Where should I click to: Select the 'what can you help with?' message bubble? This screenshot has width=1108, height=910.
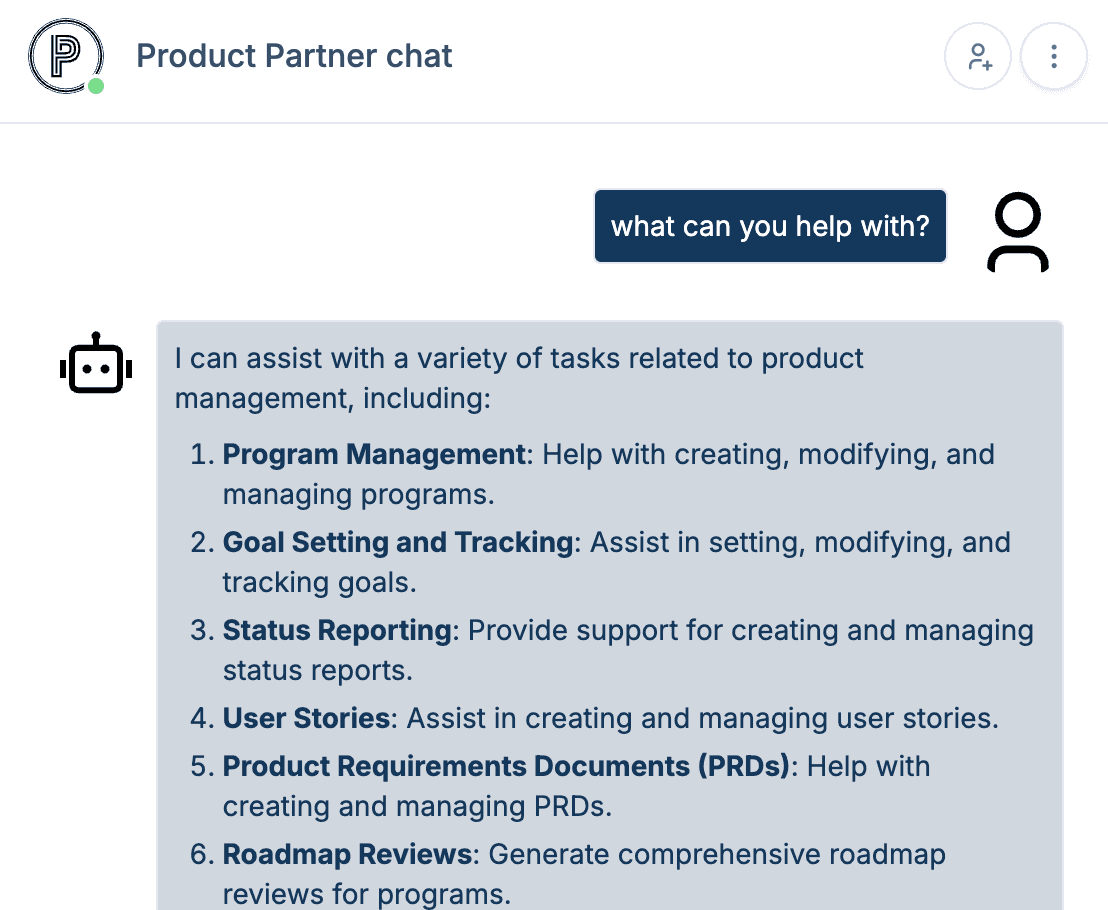point(770,226)
